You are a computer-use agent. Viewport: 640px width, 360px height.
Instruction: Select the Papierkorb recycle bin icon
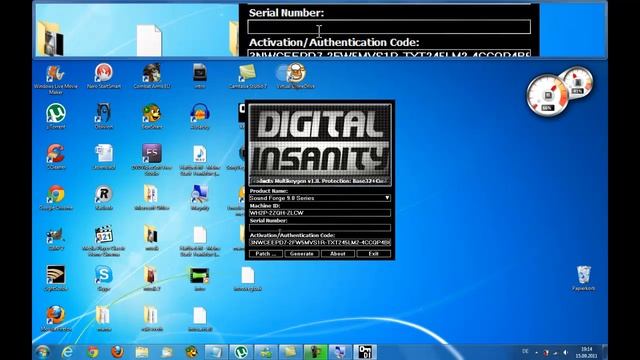tap(584, 278)
